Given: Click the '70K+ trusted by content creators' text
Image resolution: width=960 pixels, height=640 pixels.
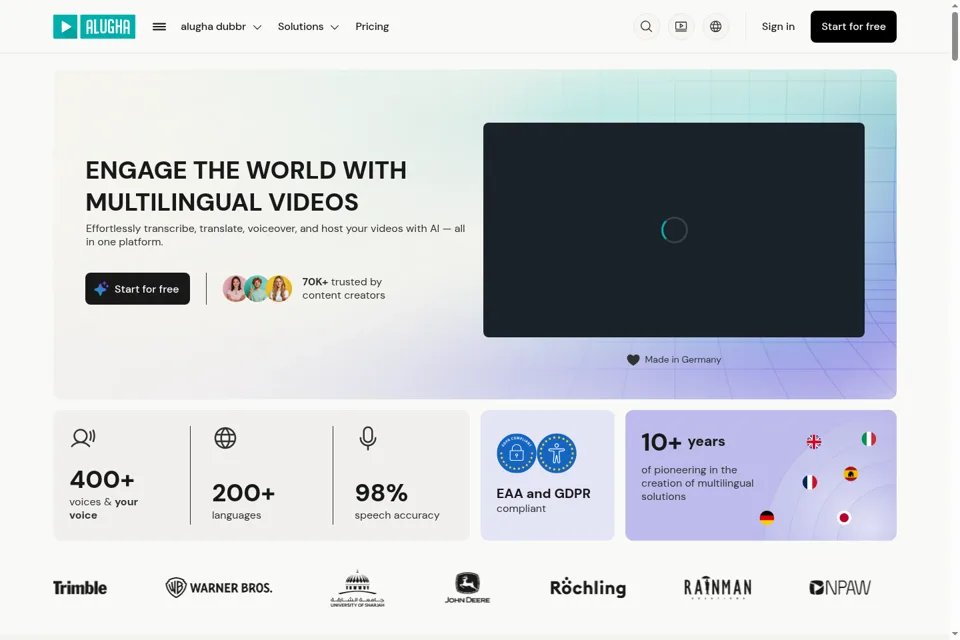Looking at the screenshot, I should pyautogui.click(x=343, y=288).
